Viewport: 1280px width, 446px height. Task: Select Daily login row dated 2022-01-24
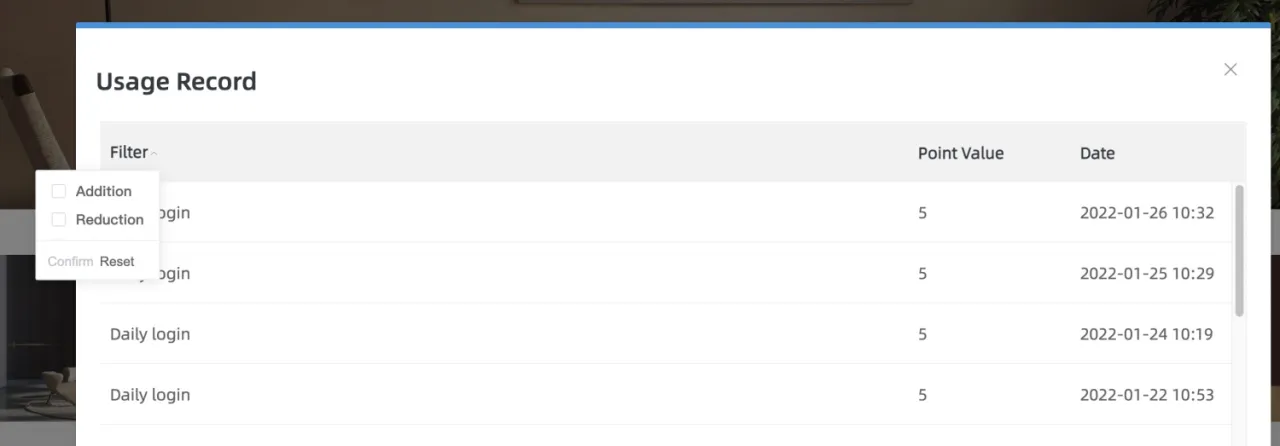point(666,334)
